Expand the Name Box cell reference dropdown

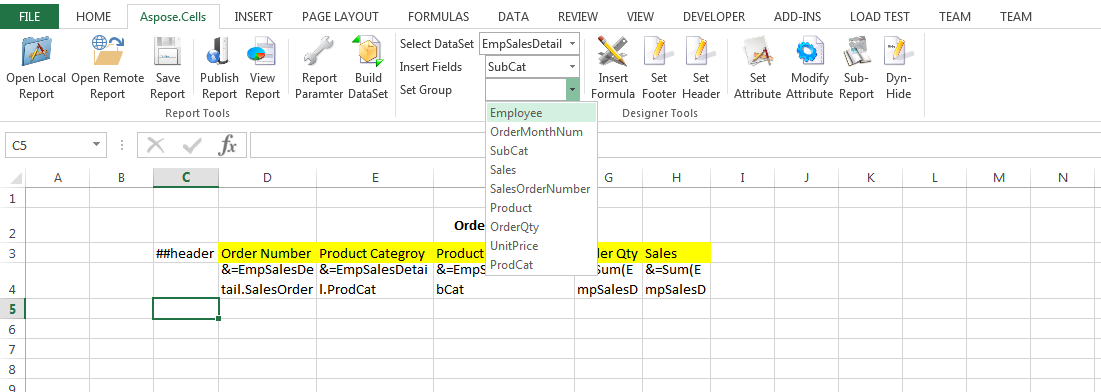click(96, 145)
